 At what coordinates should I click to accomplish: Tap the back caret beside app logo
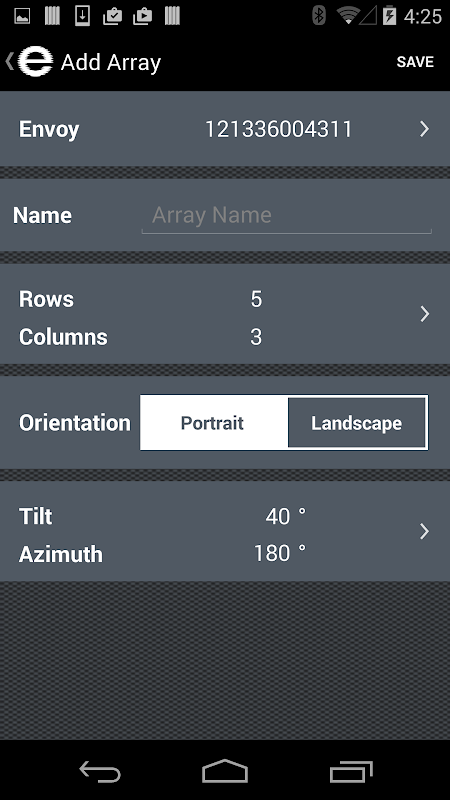[10, 61]
